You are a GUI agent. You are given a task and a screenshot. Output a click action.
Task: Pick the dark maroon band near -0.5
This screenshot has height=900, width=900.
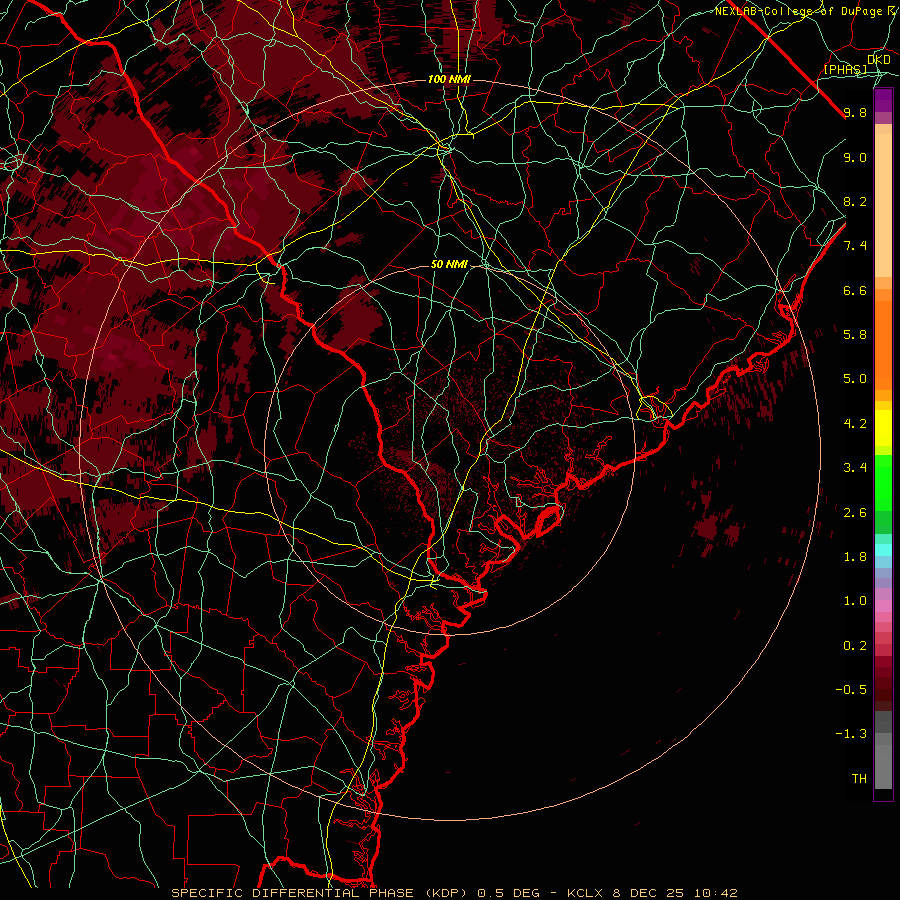[883, 689]
